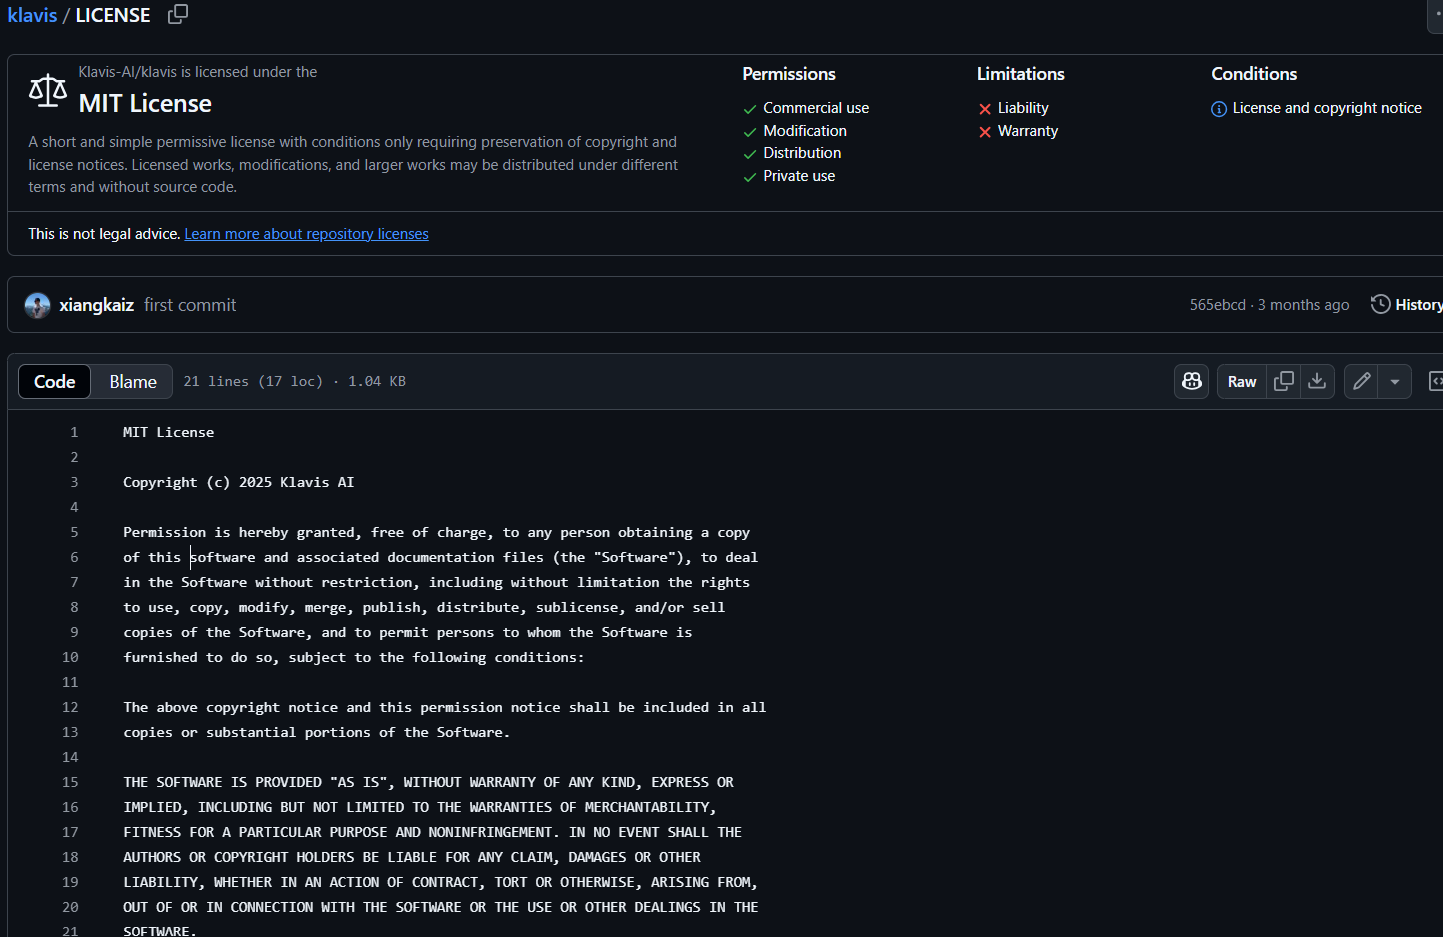Click the Permissions heading
Screen dimensions: 1443x937
(x=788, y=74)
